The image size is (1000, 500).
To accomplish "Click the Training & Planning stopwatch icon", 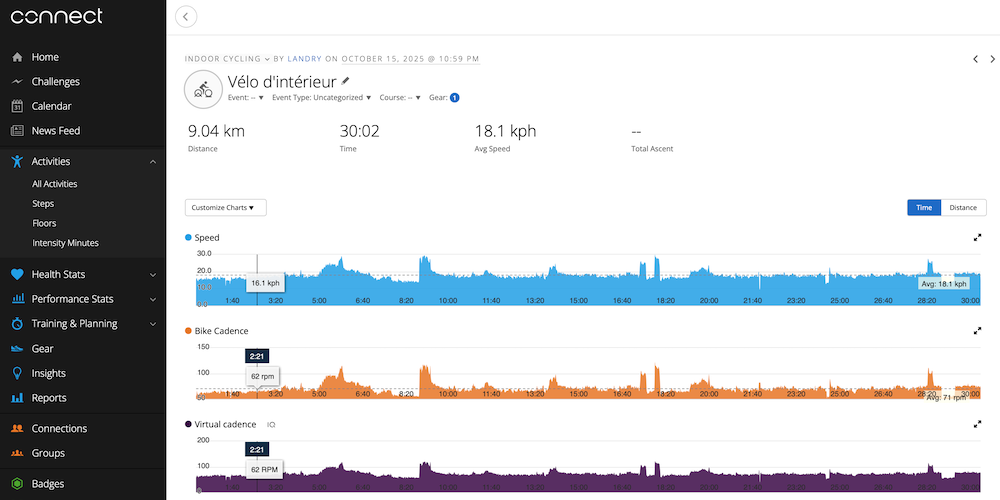I will pos(18,324).
